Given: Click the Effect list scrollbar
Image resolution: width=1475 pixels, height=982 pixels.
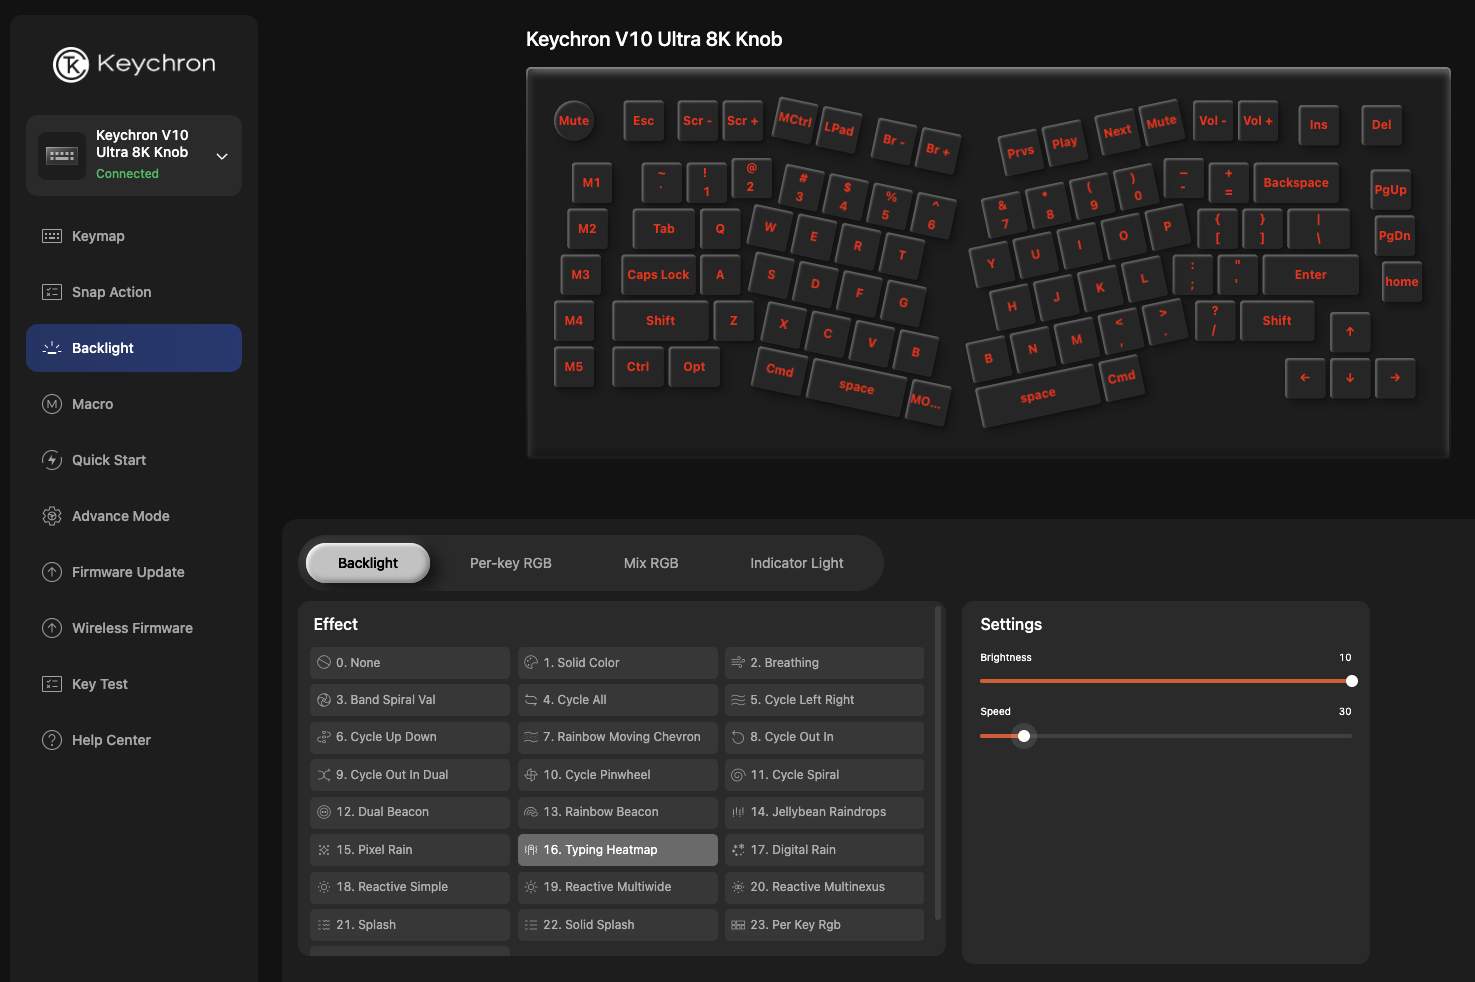Looking at the screenshot, I should click(937, 762).
